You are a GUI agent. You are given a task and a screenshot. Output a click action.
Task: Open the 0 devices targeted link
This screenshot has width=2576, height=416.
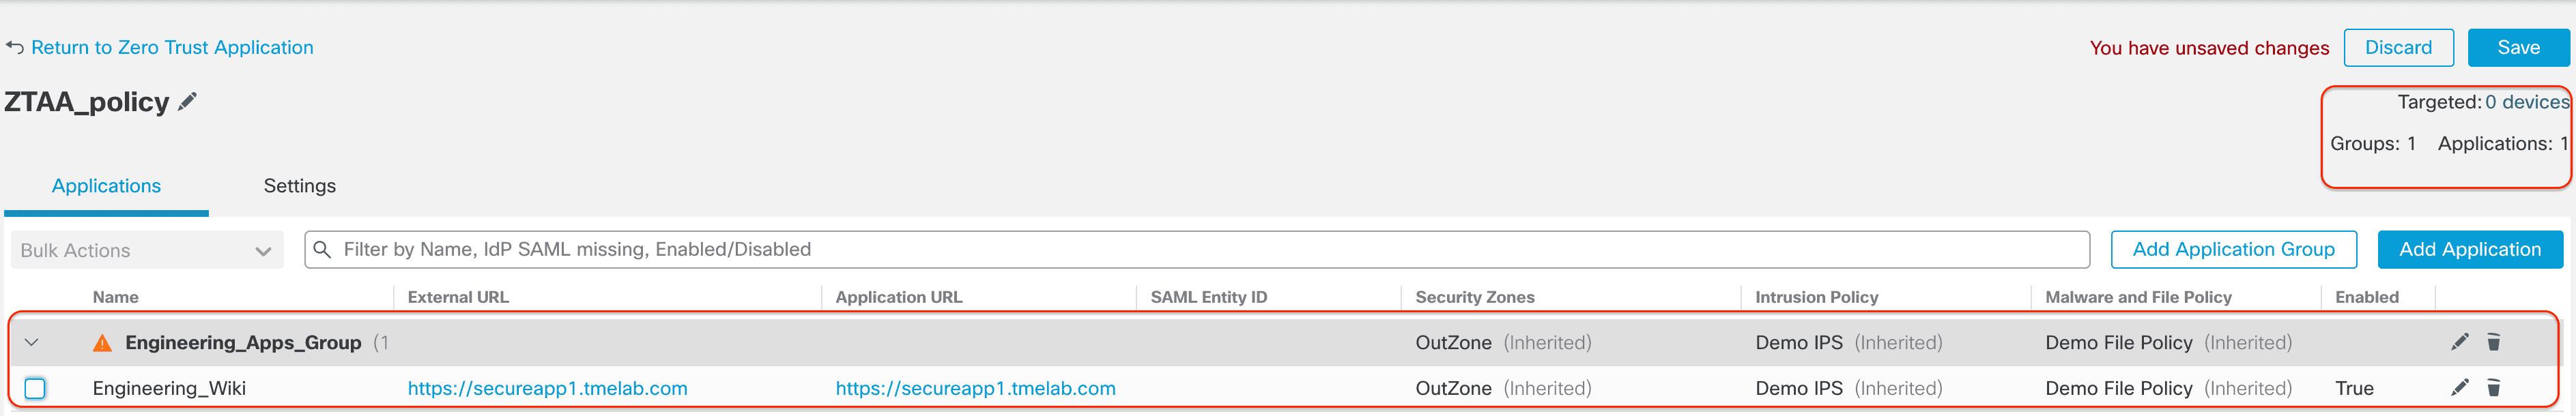point(2526,102)
